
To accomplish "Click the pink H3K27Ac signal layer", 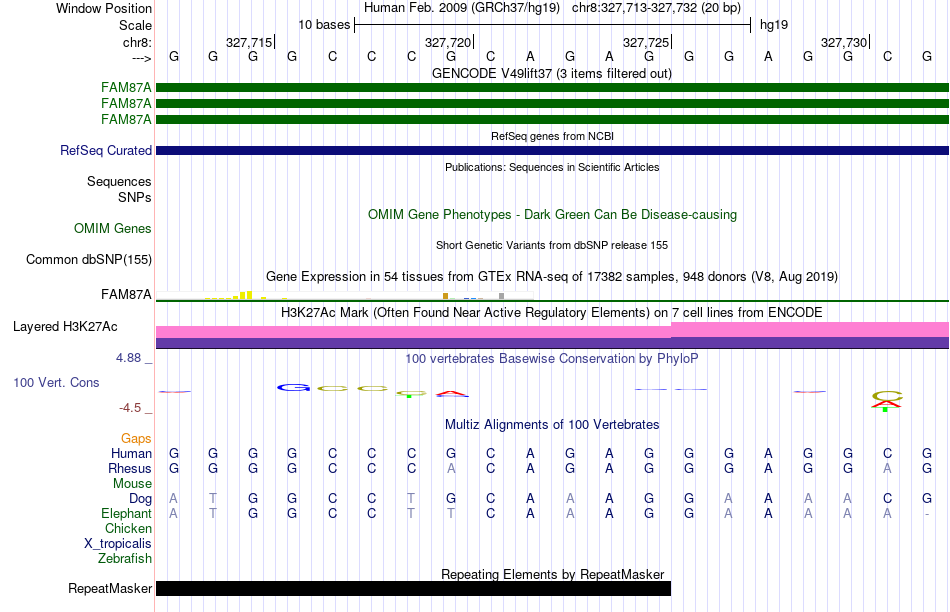I will (x=552, y=330).
